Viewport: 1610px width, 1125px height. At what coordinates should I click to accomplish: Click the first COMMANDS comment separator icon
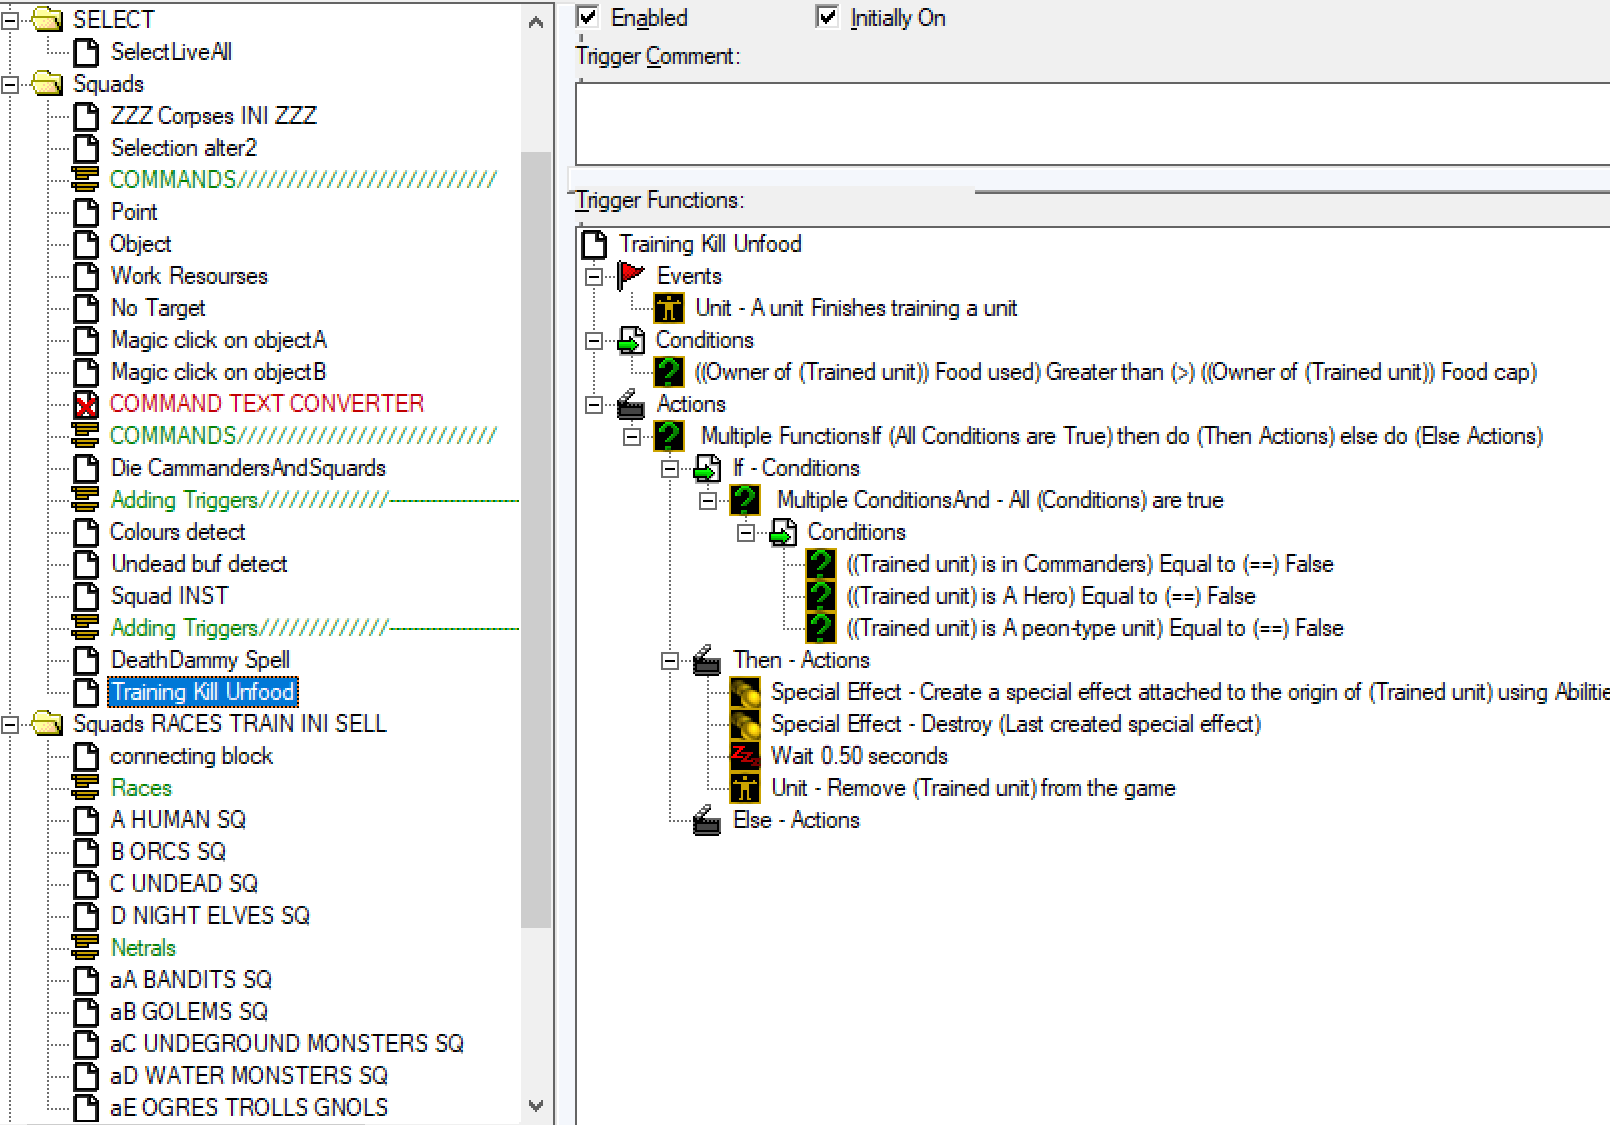point(86,180)
